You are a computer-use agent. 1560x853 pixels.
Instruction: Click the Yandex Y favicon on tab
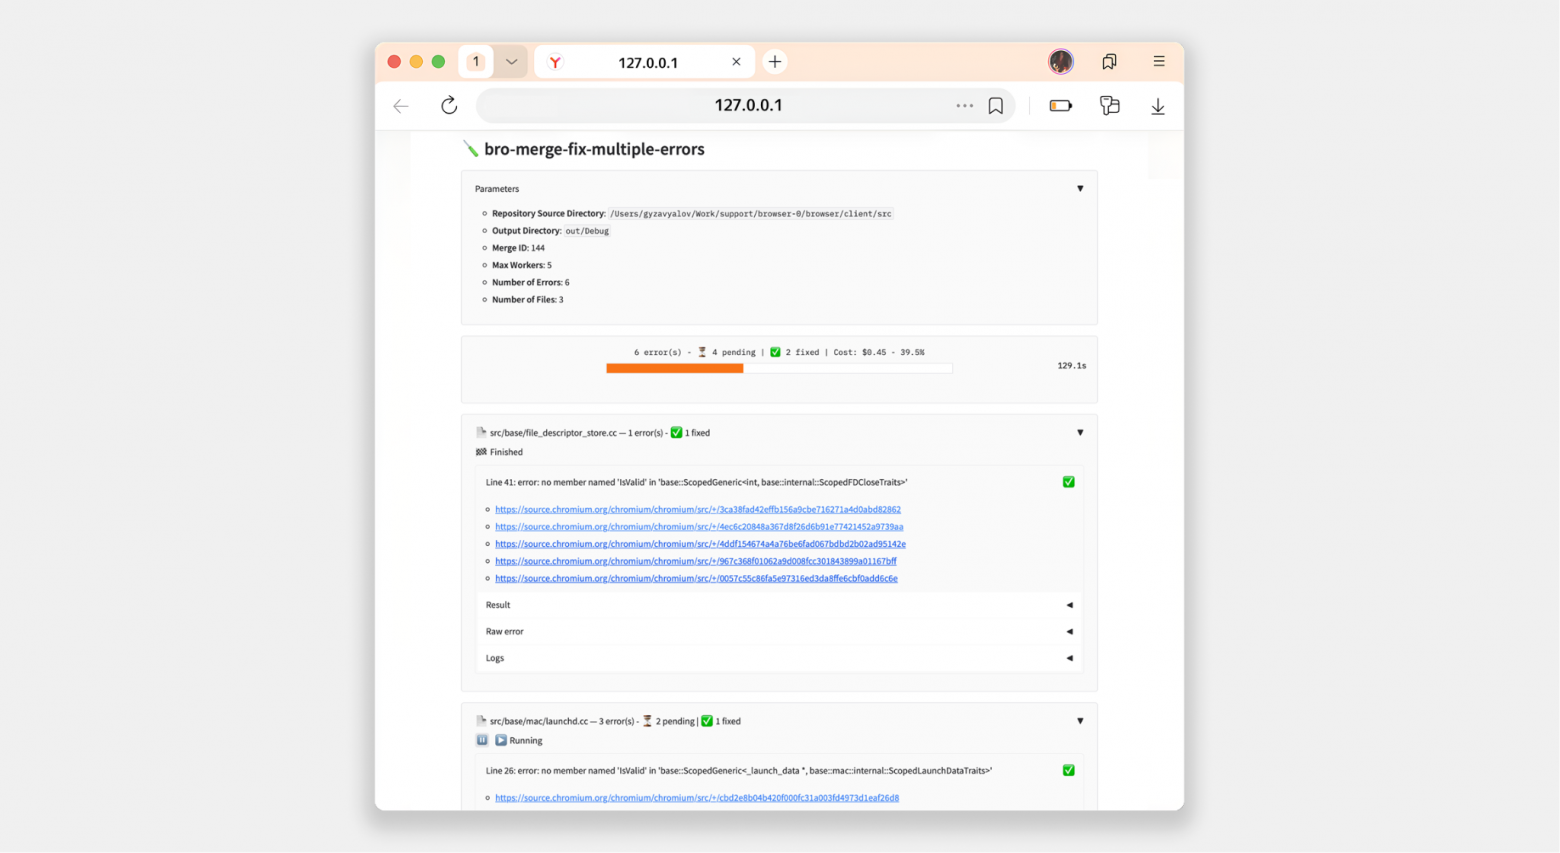(x=555, y=62)
